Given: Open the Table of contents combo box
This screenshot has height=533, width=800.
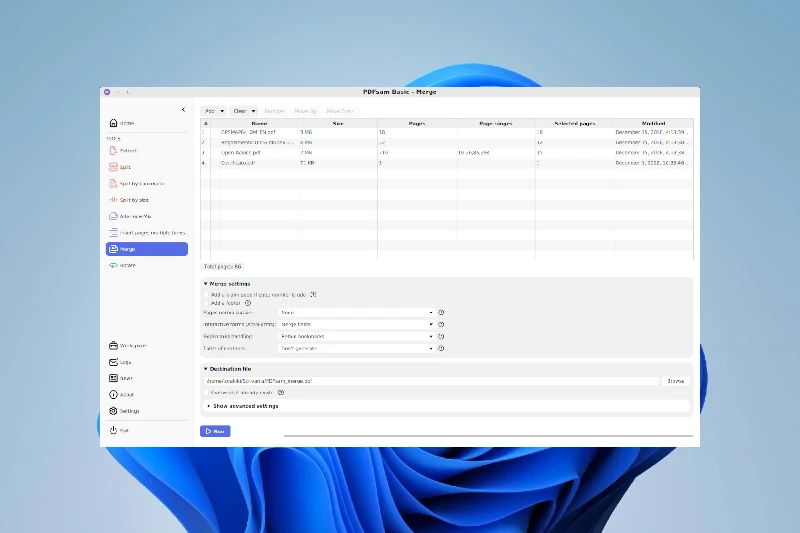Looking at the screenshot, I should [357, 349].
